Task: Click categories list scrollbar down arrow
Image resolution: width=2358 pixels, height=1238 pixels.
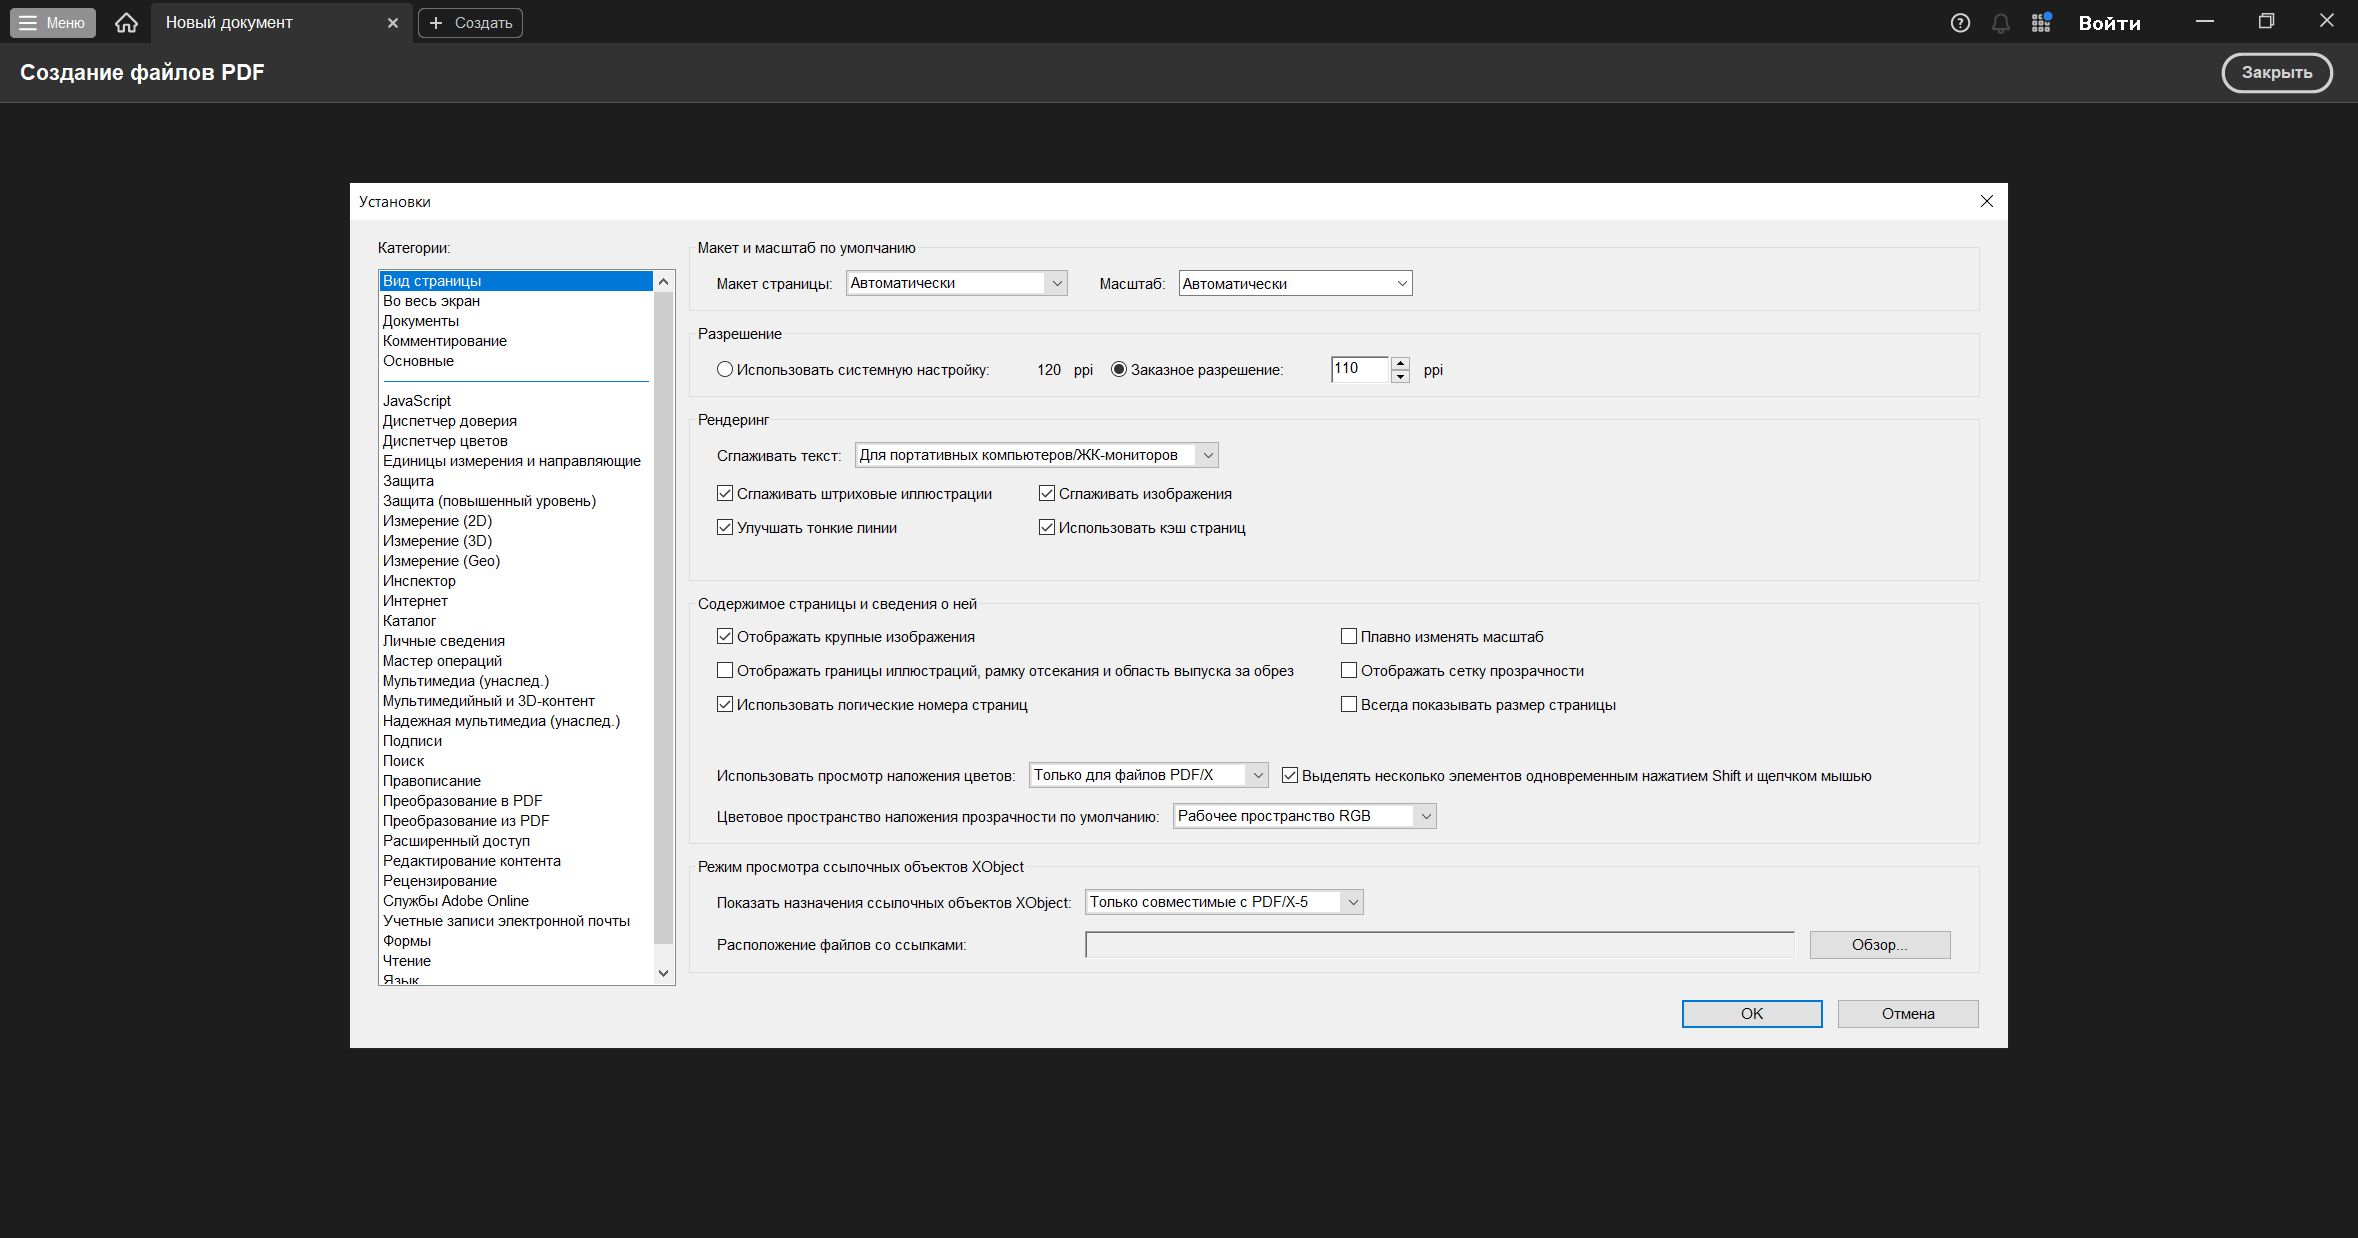Action: pos(663,973)
